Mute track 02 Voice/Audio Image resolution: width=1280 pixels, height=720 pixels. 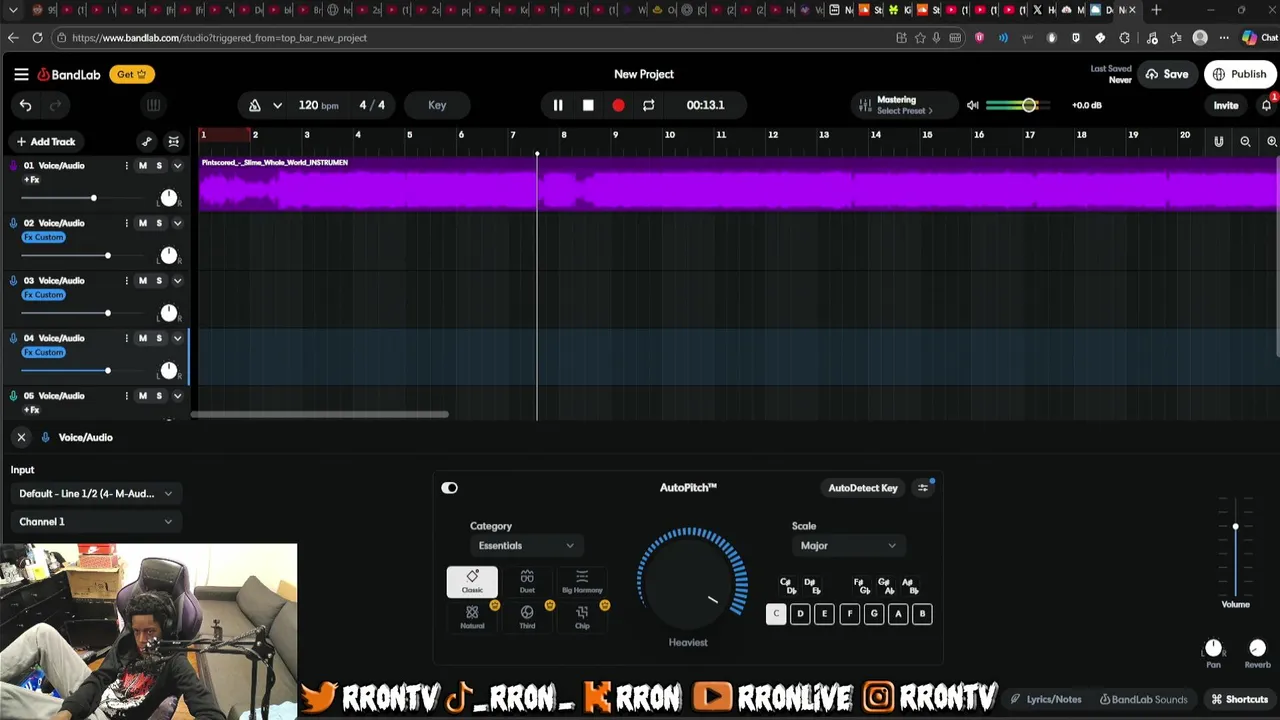coord(142,223)
